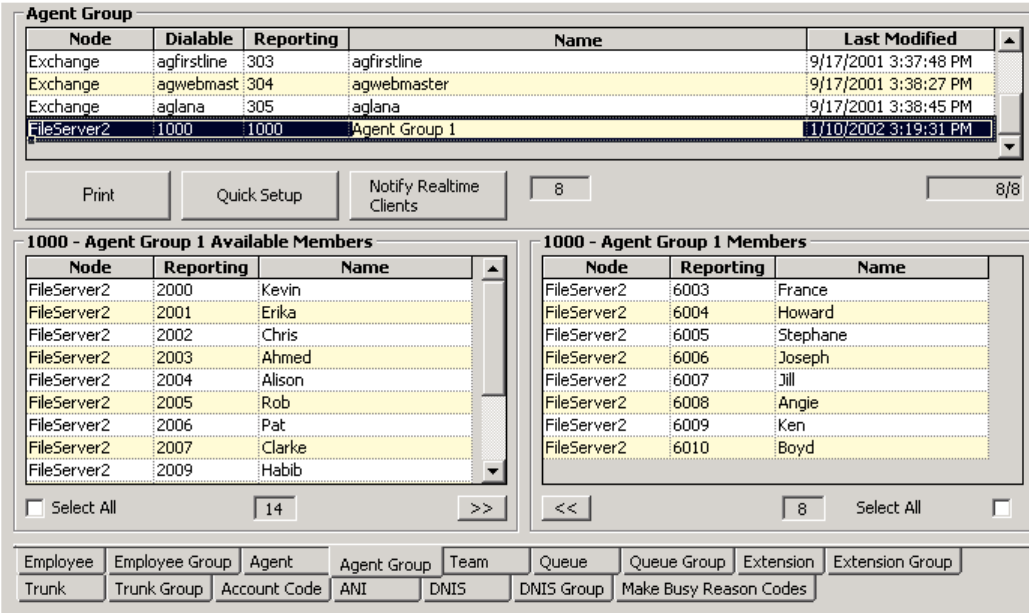Select available member Habib

249,471
